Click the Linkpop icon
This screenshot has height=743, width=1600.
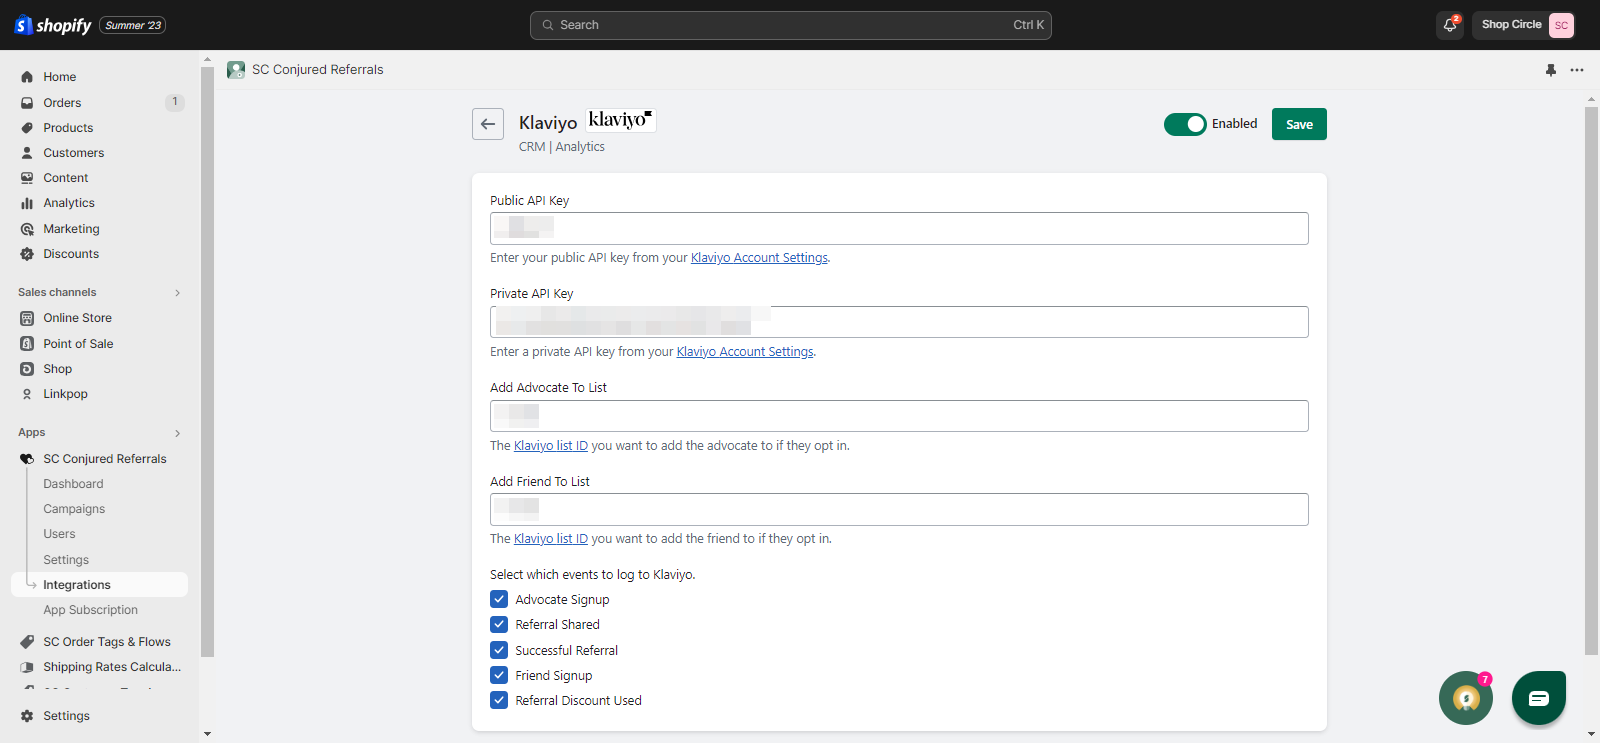click(x=27, y=394)
